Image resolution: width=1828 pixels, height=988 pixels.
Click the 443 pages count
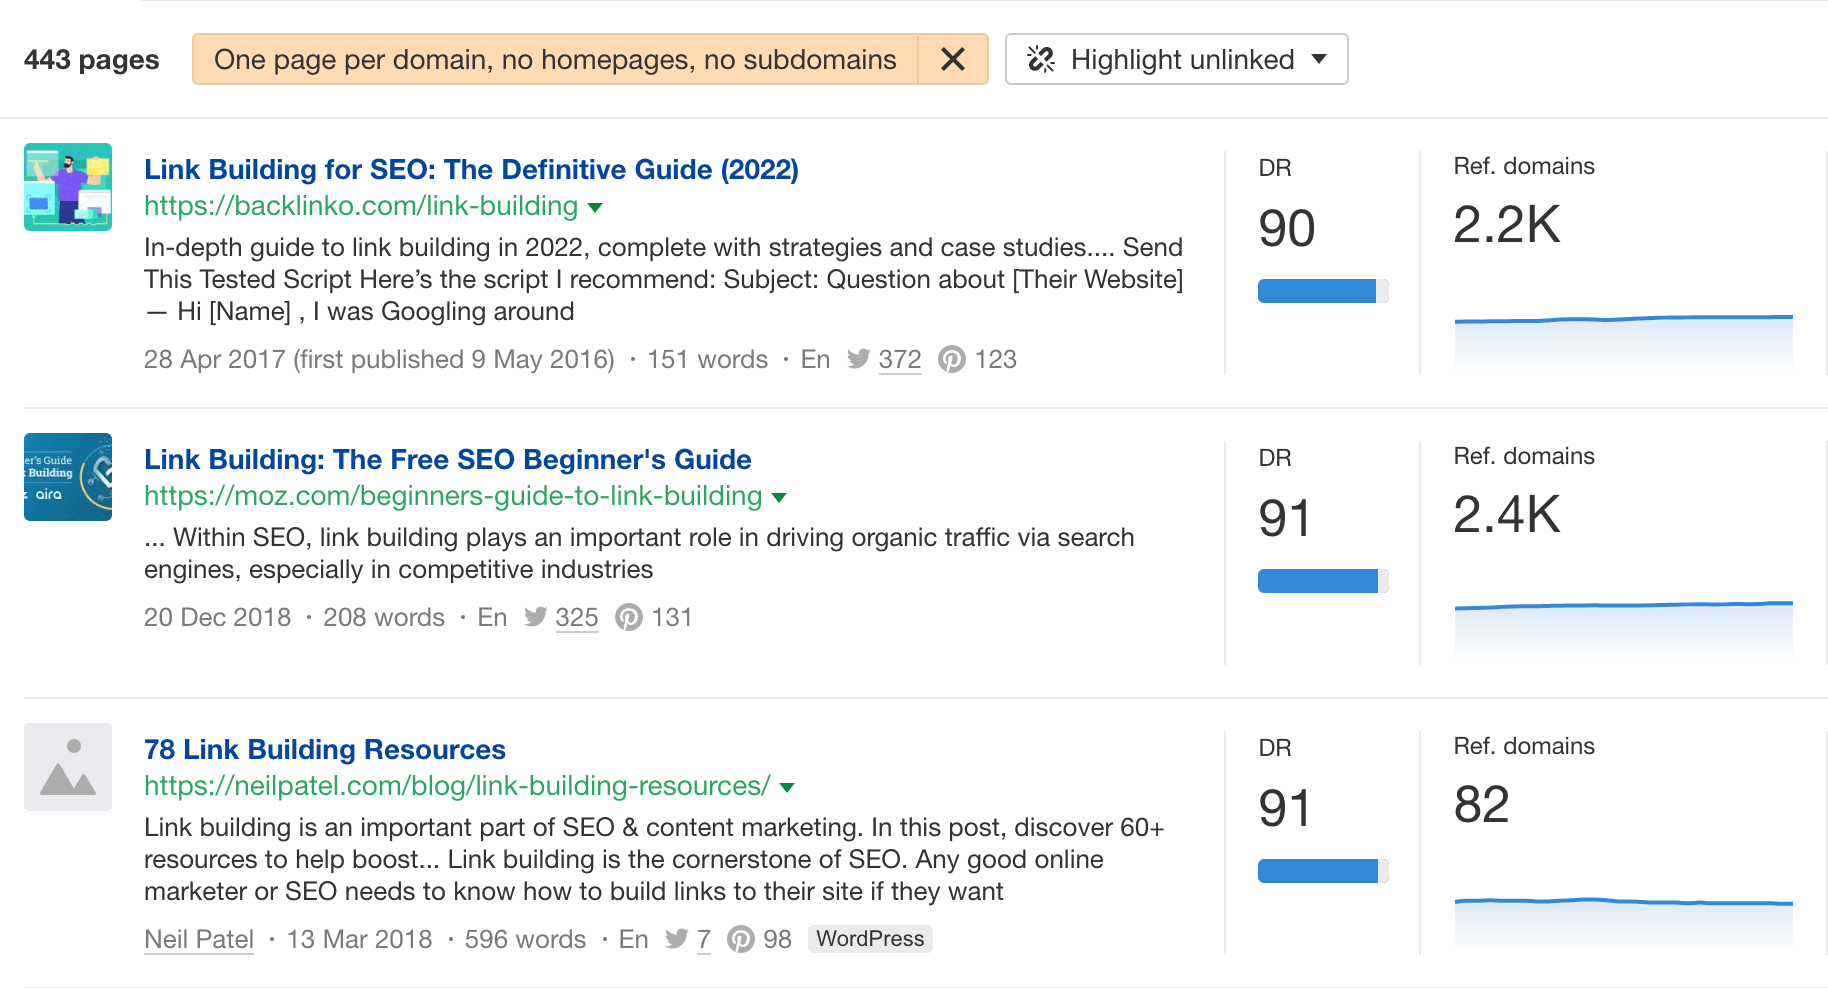pyautogui.click(x=92, y=59)
